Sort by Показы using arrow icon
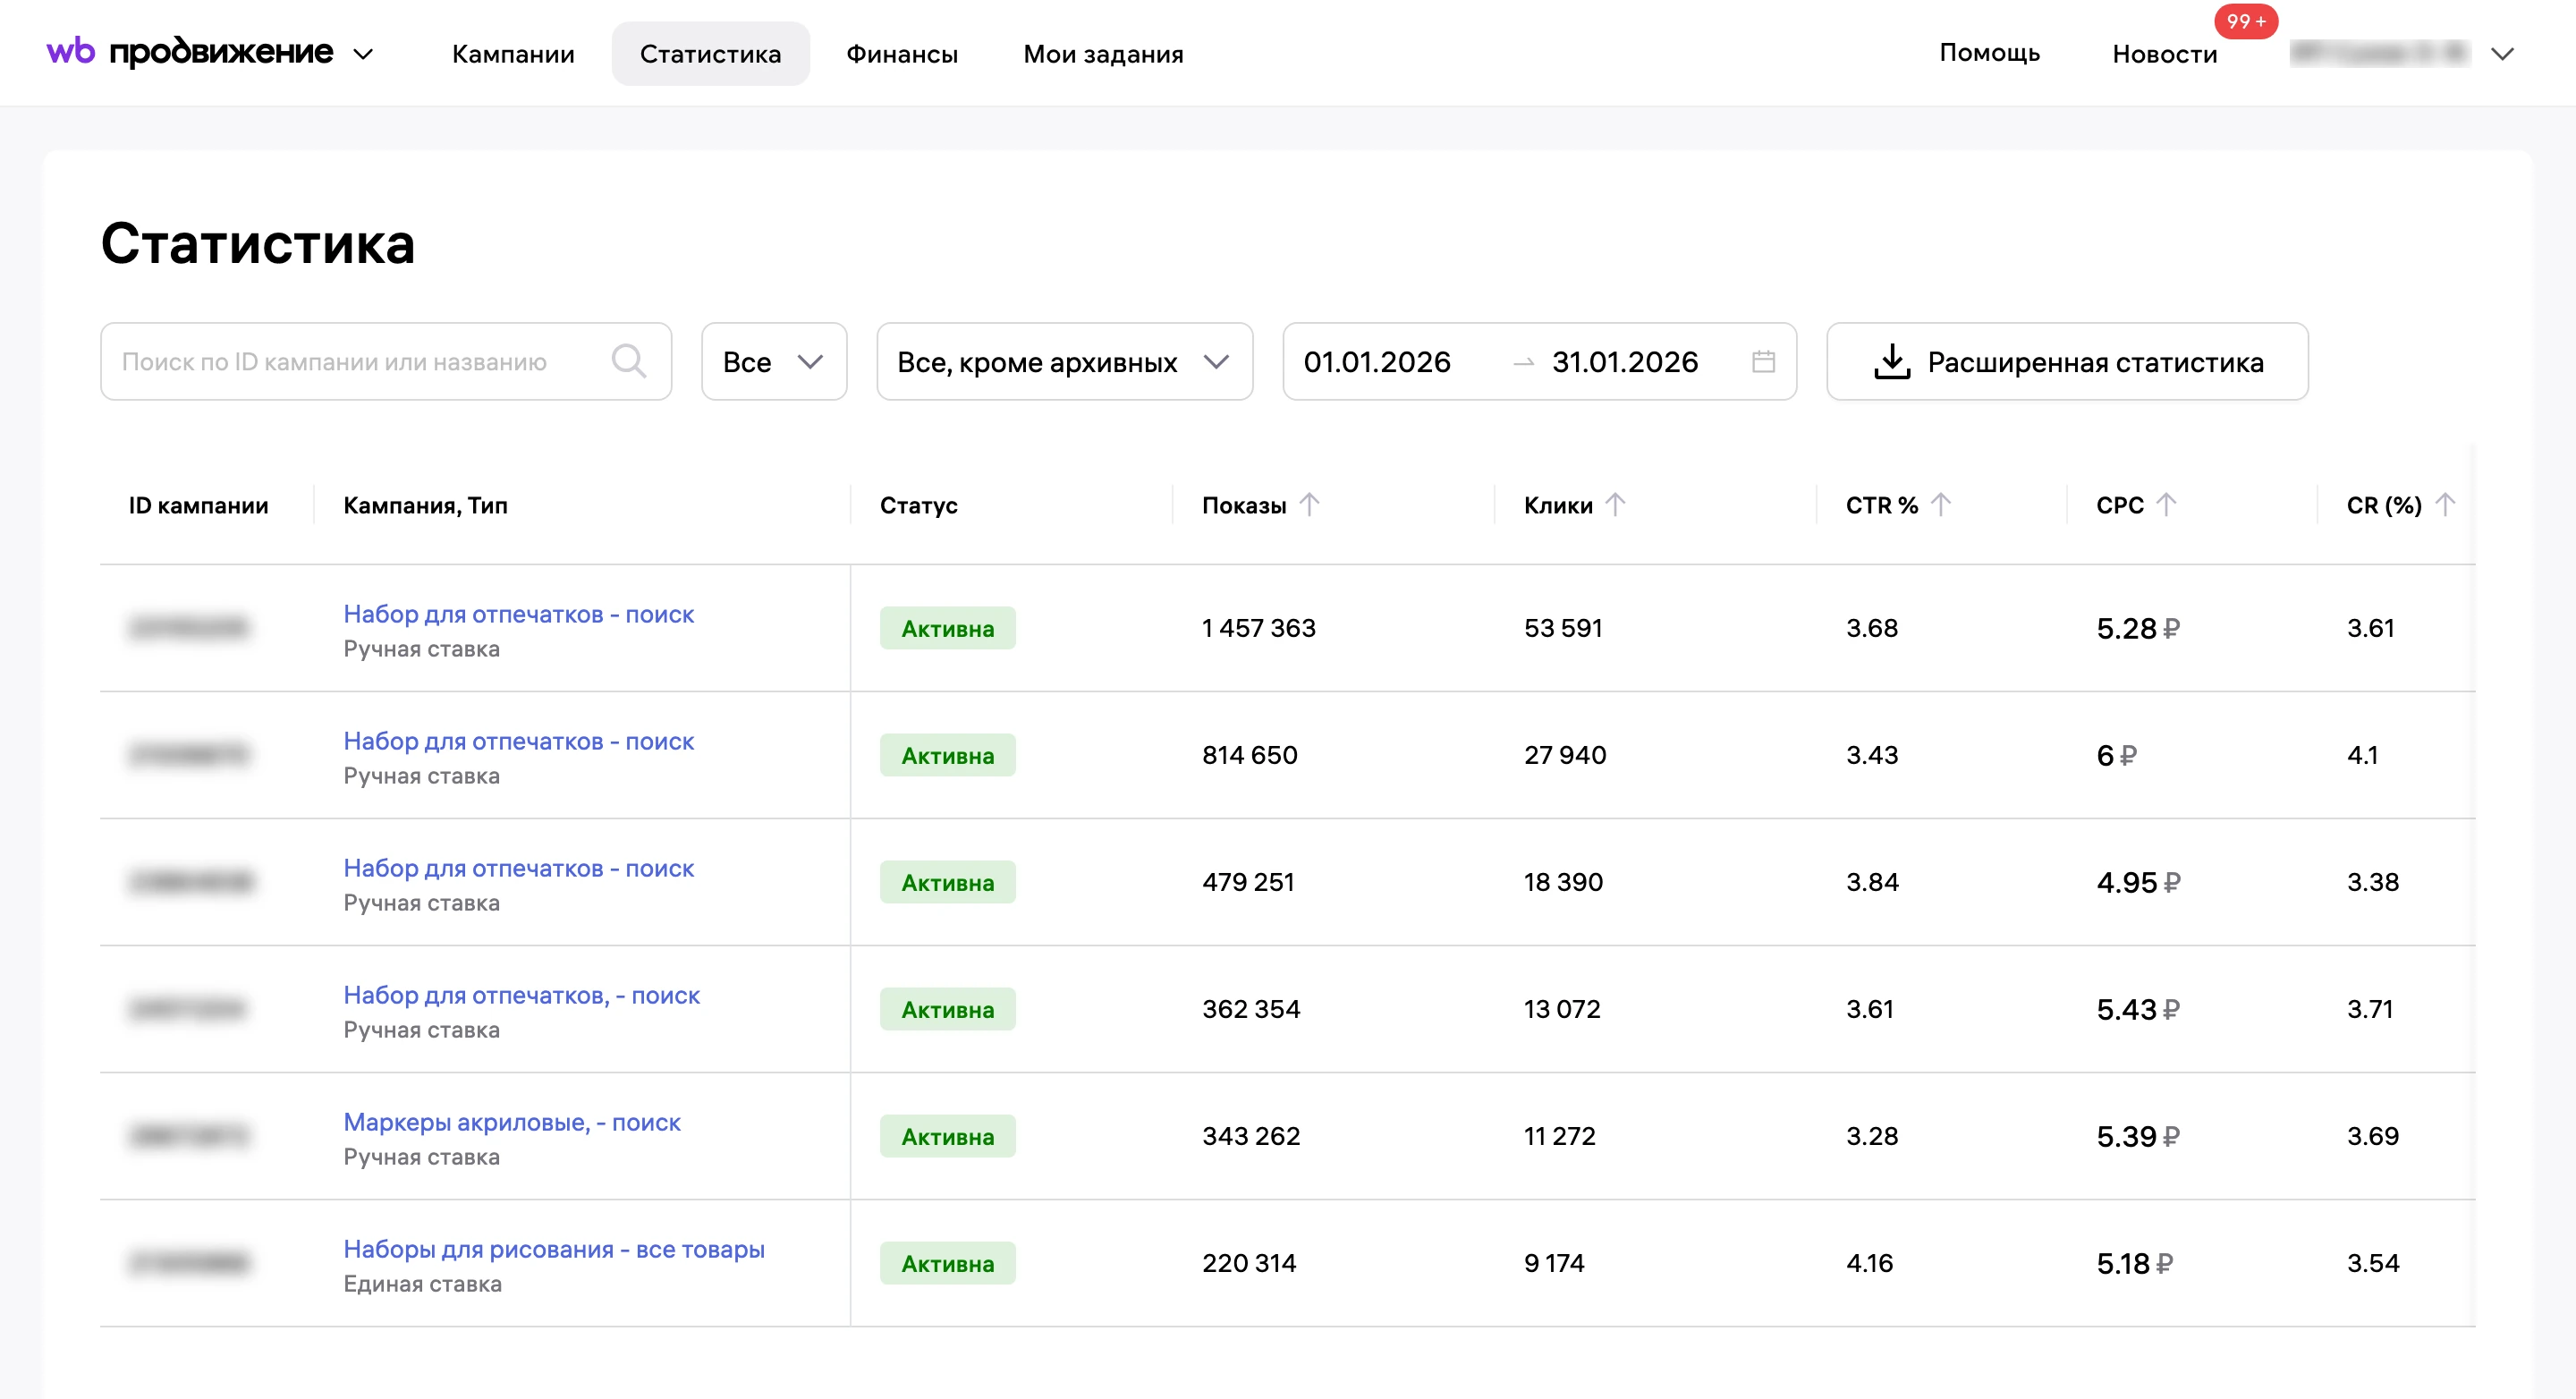 tap(1309, 505)
